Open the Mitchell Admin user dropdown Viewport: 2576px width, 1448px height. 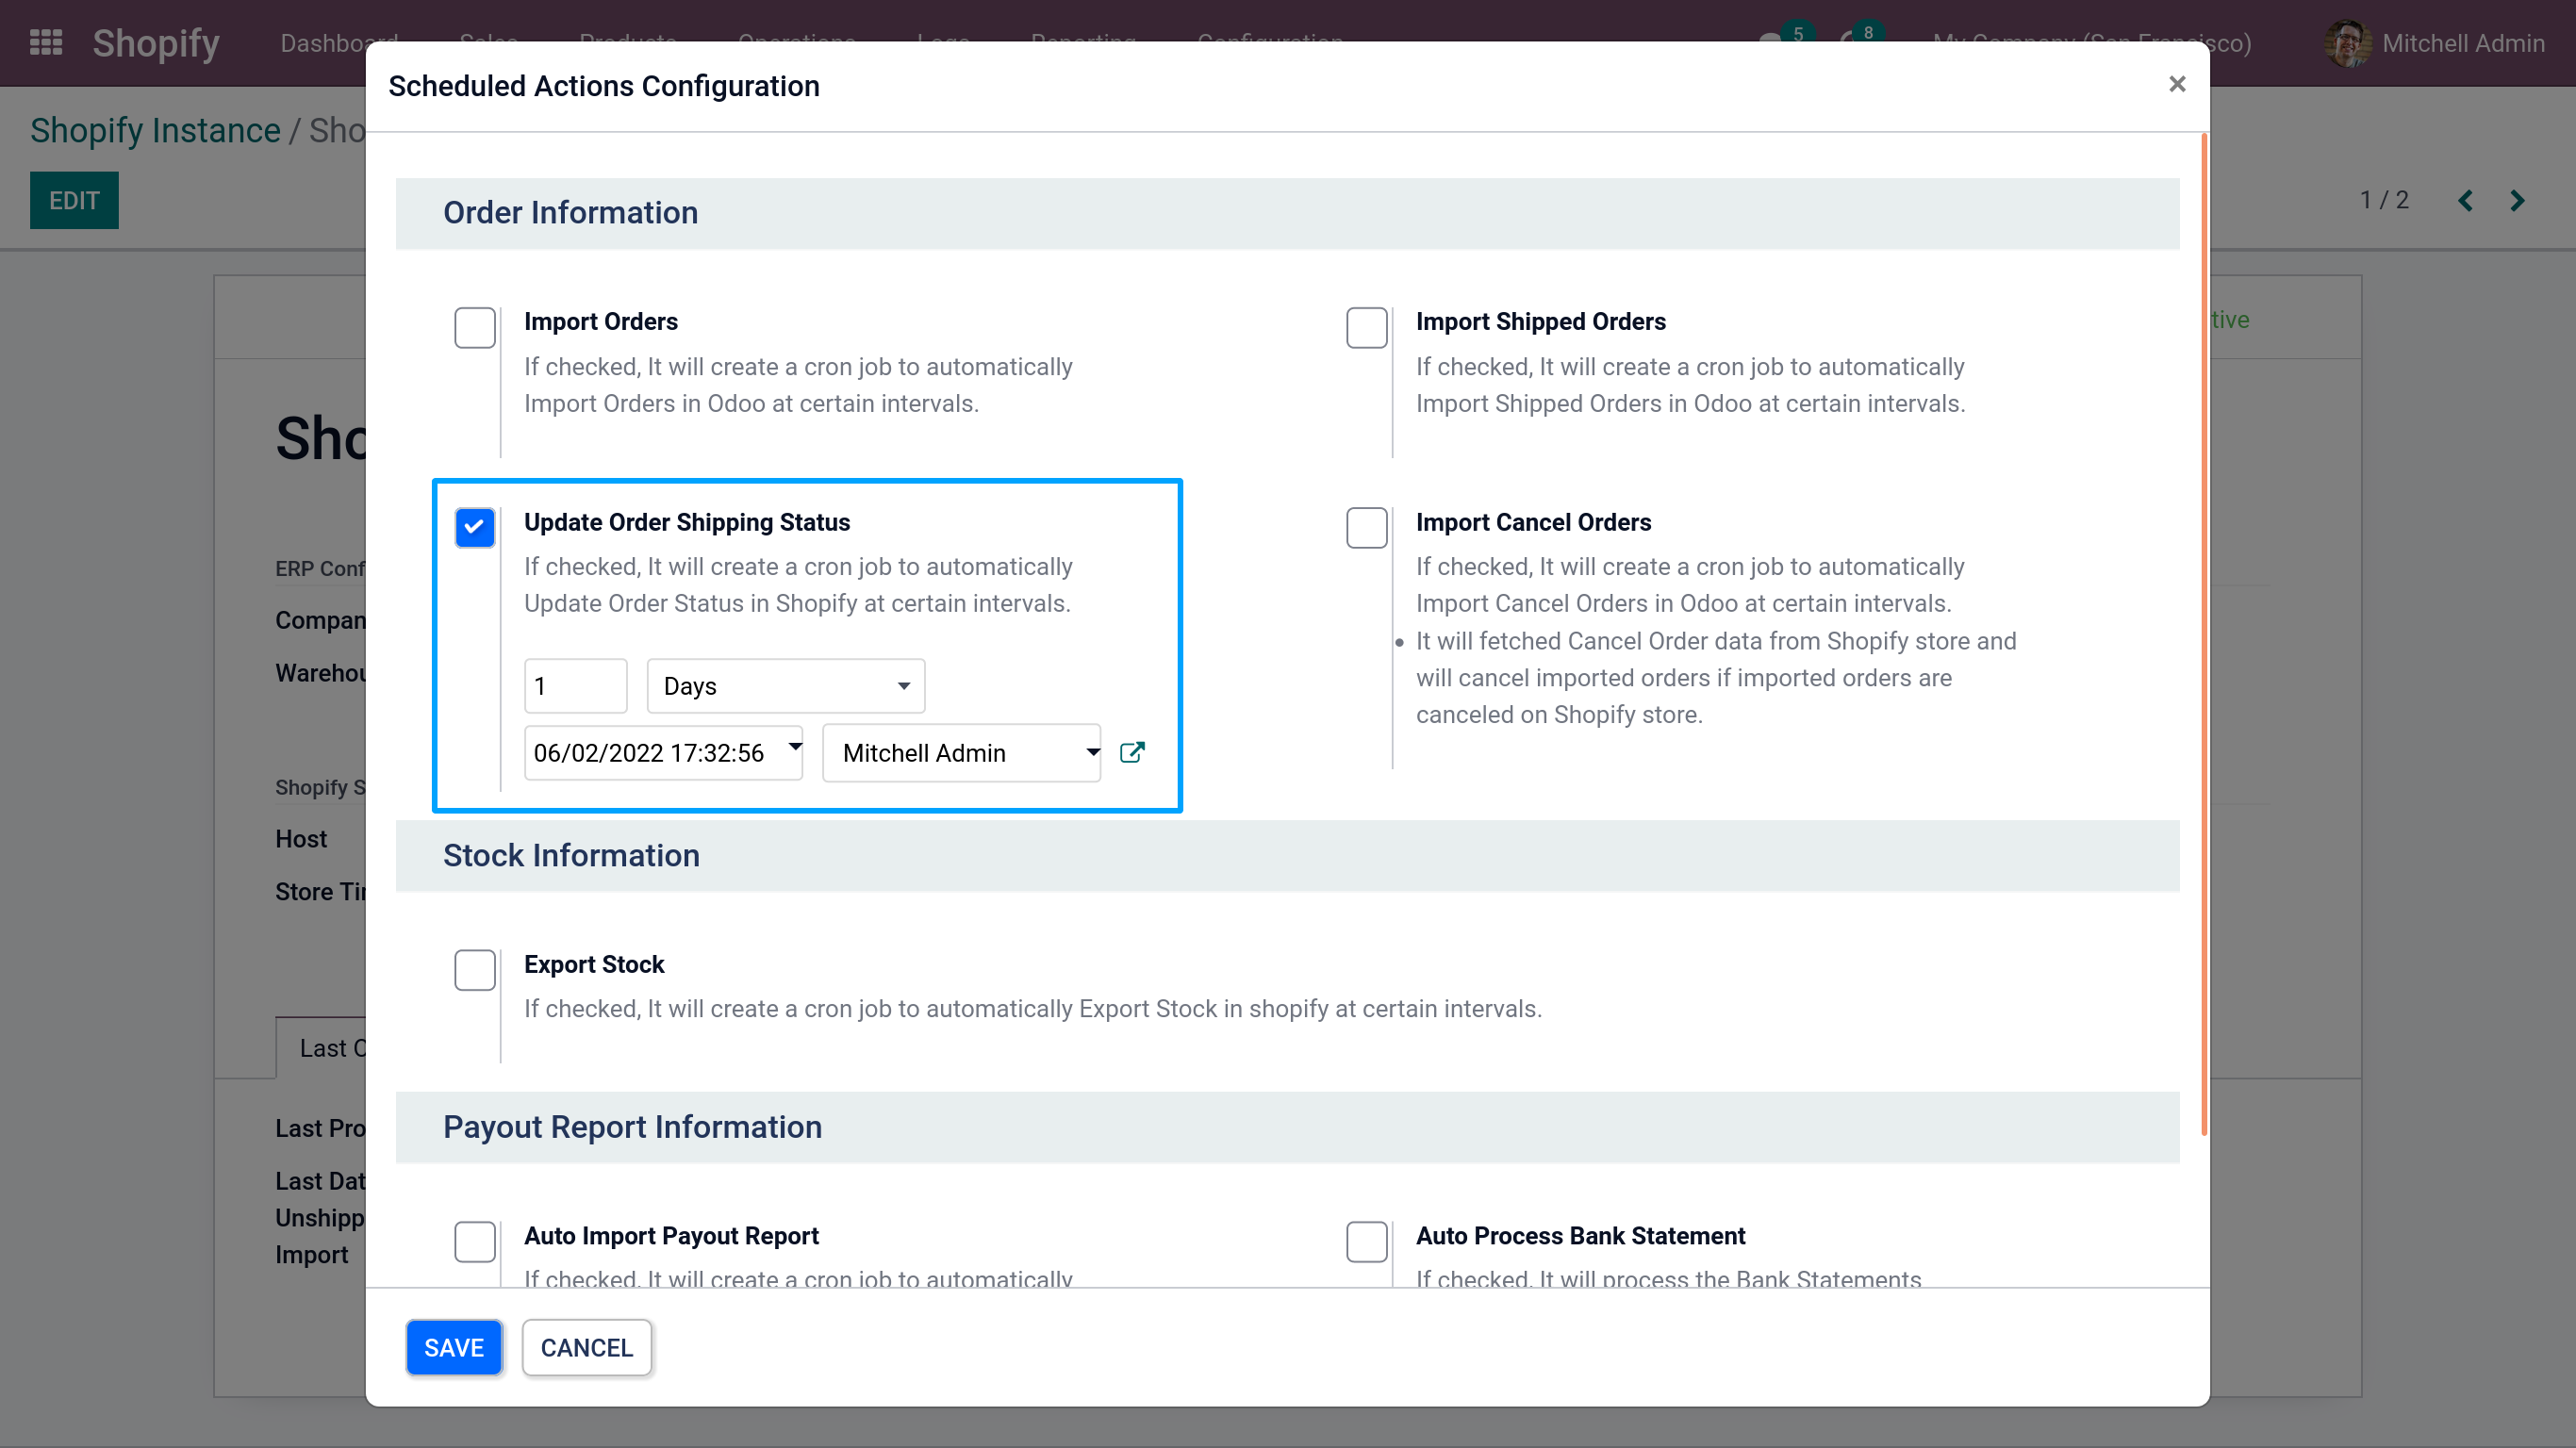[961, 753]
